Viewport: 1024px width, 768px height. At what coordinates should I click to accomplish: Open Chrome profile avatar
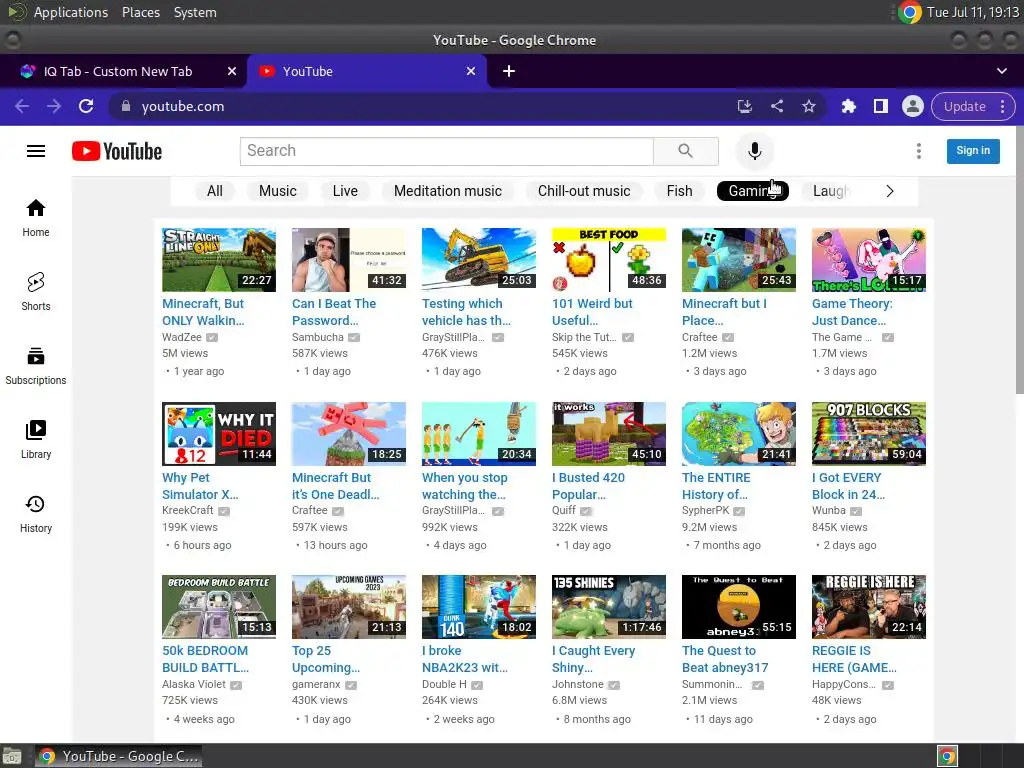pos(912,106)
